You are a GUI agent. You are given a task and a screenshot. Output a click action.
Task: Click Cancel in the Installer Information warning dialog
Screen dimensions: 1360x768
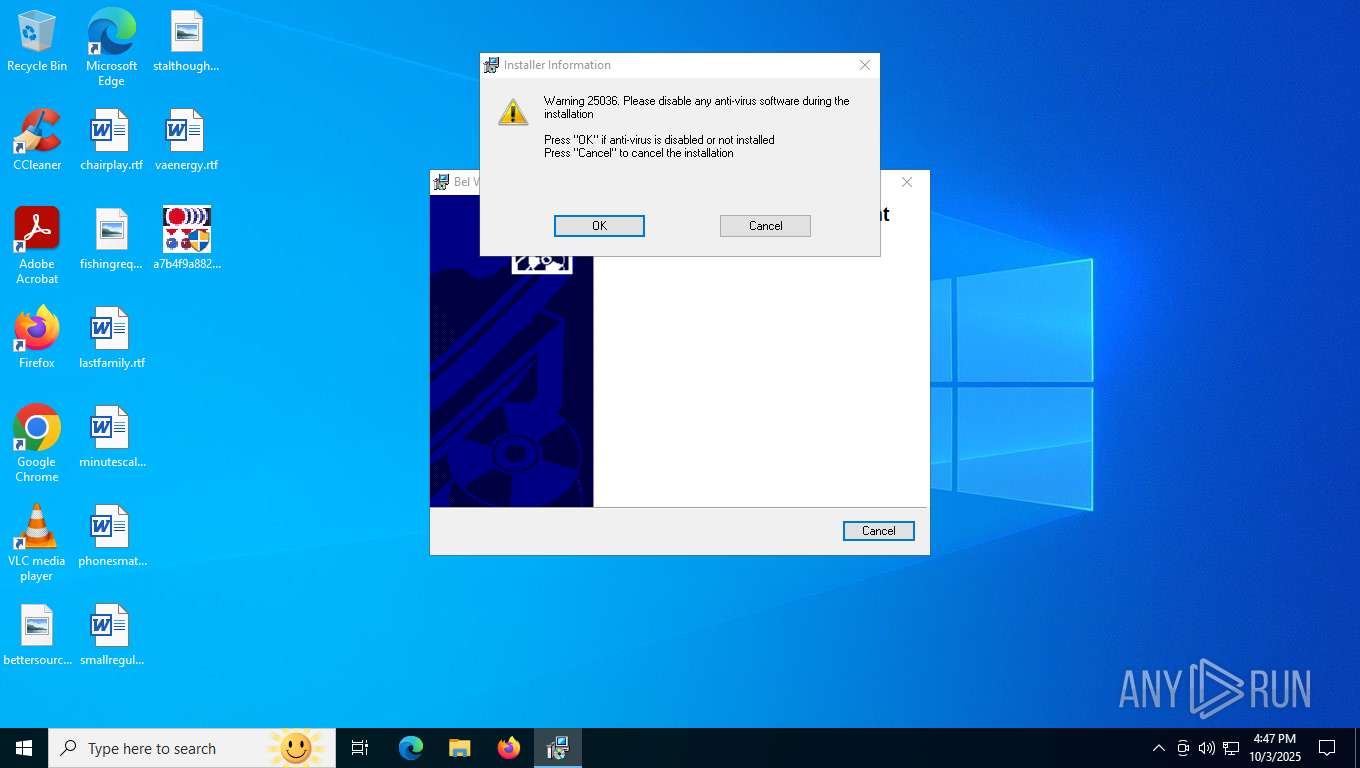[x=765, y=226]
